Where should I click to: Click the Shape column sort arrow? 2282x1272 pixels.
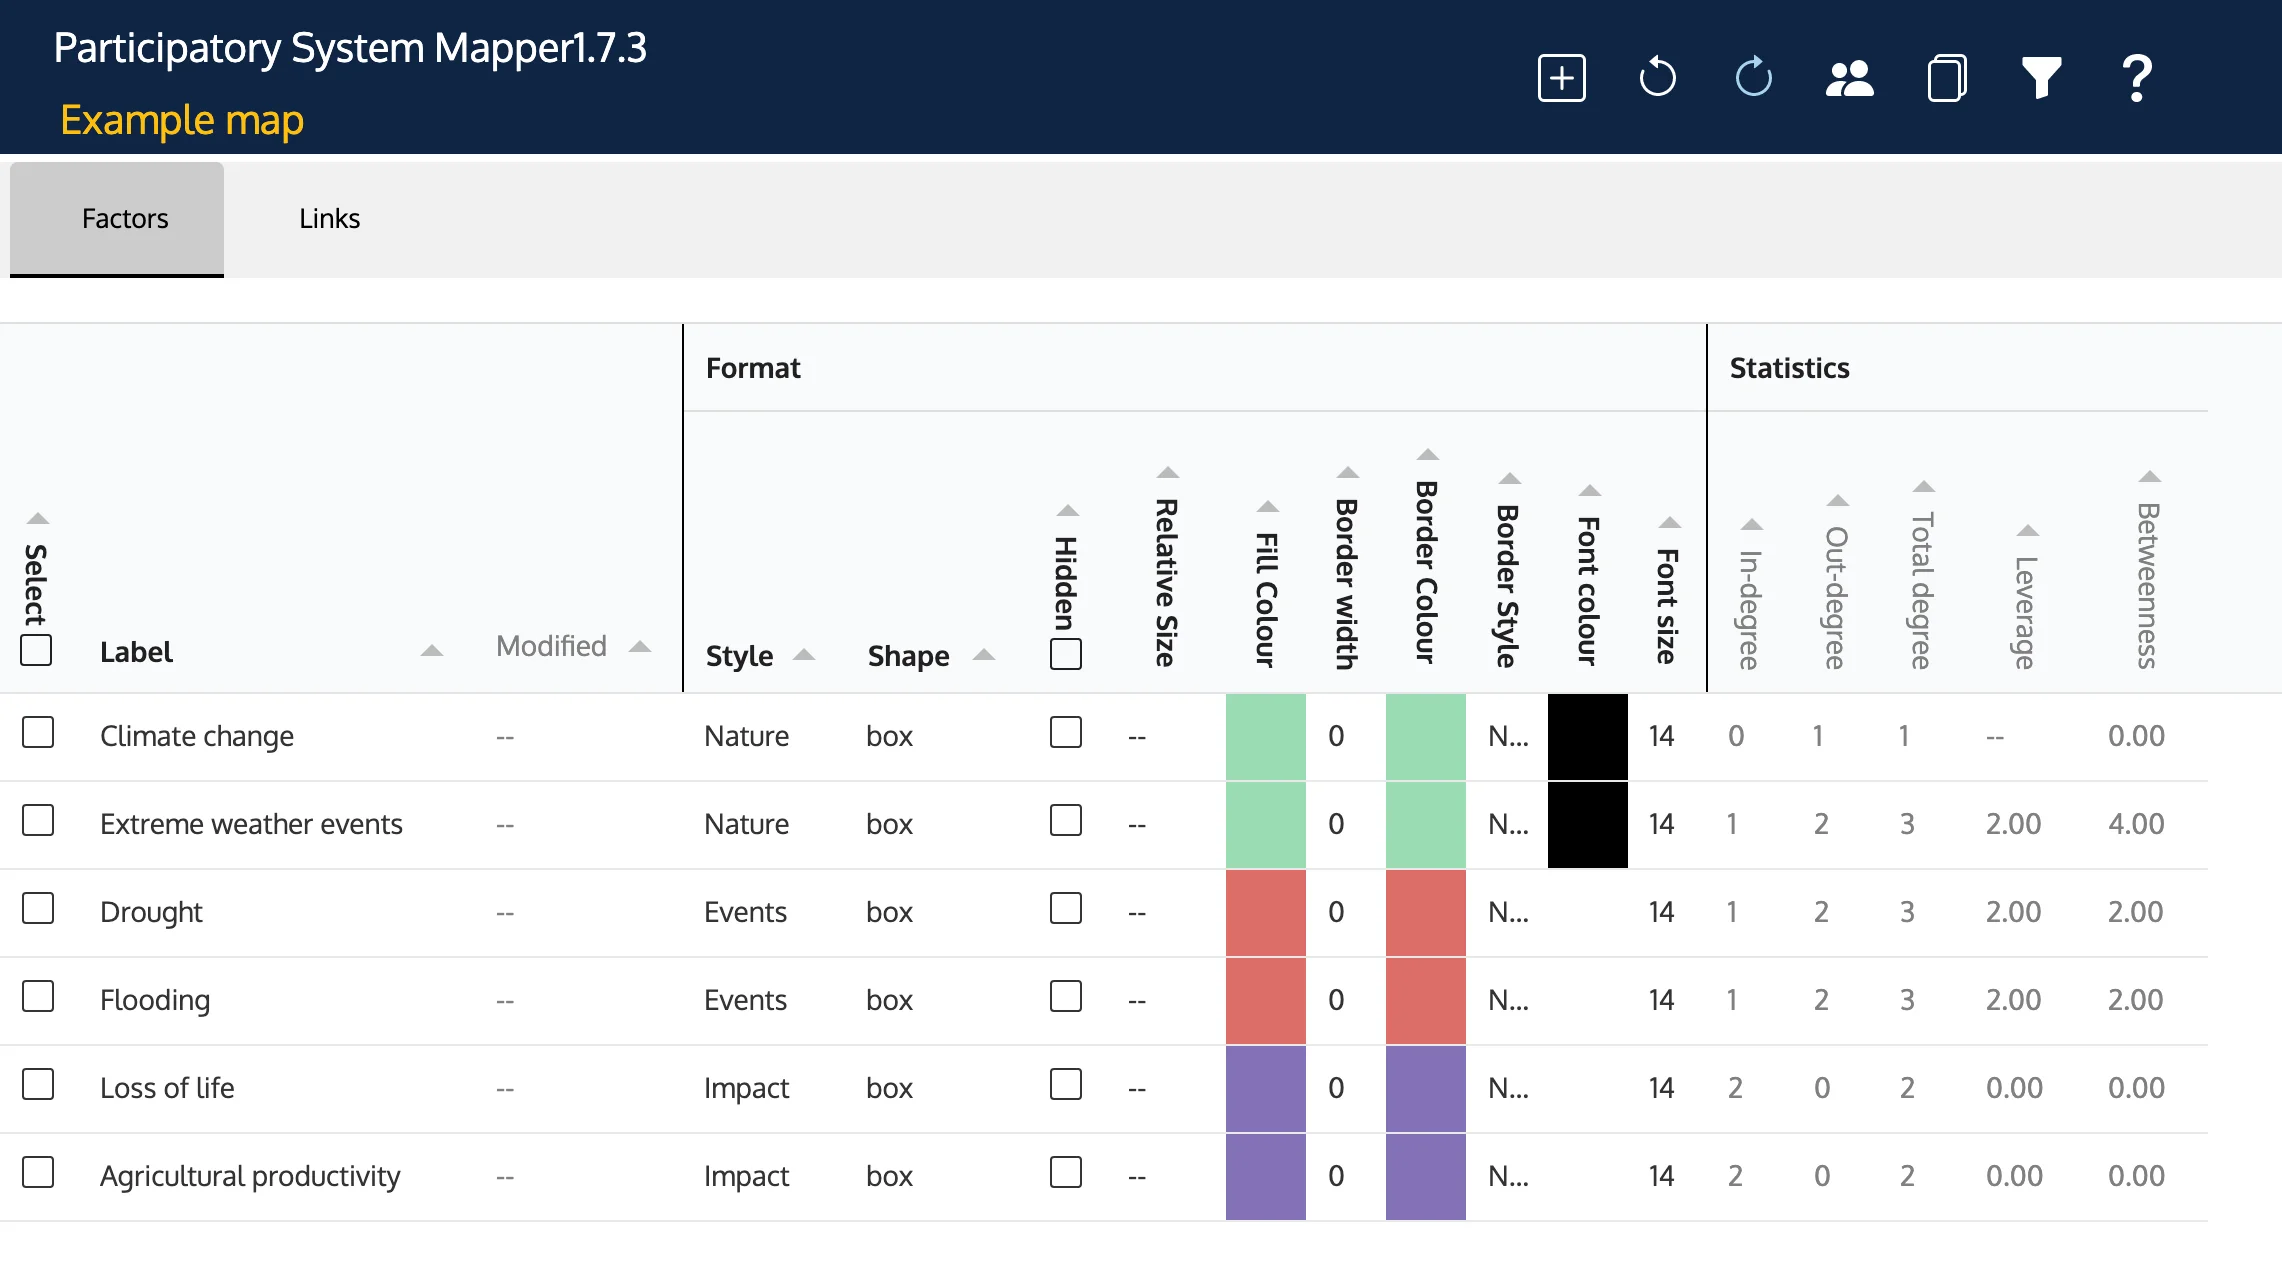click(984, 656)
